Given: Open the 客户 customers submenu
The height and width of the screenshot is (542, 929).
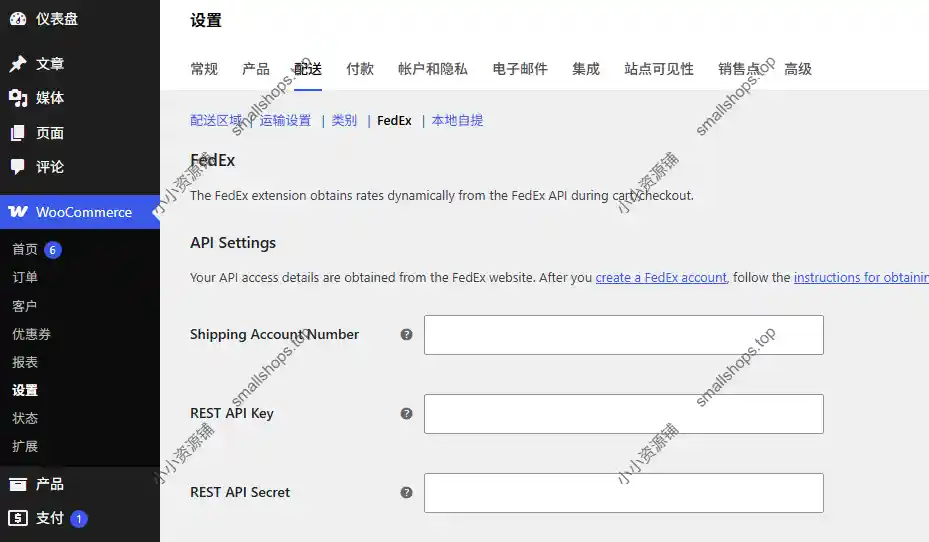Looking at the screenshot, I should point(25,306).
